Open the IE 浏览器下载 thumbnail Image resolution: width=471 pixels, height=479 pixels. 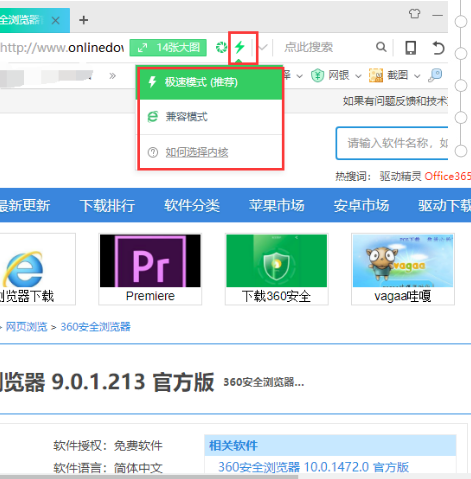coord(38,269)
